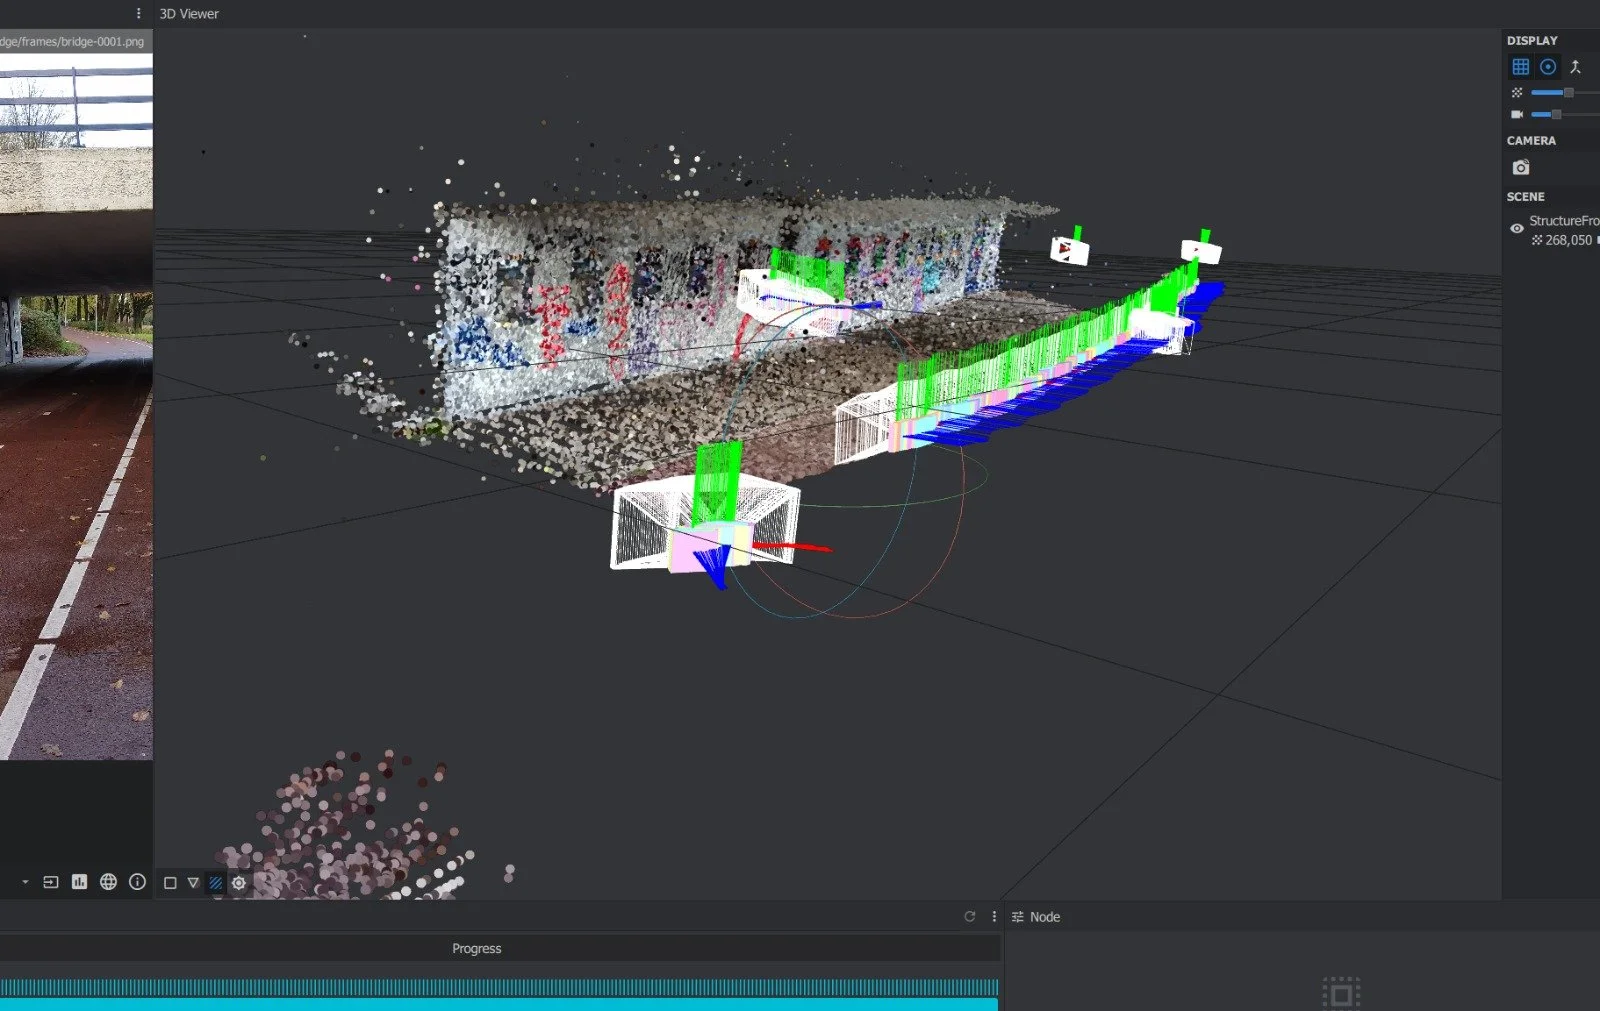The image size is (1600, 1011).
Task: Click the input/output icon in image viewer
Action: (x=51, y=882)
